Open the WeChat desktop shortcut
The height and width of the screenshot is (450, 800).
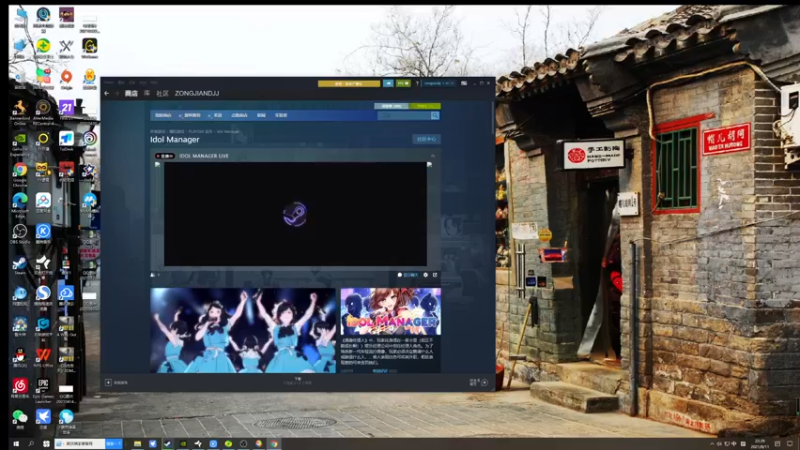pyautogui.click(x=20, y=417)
